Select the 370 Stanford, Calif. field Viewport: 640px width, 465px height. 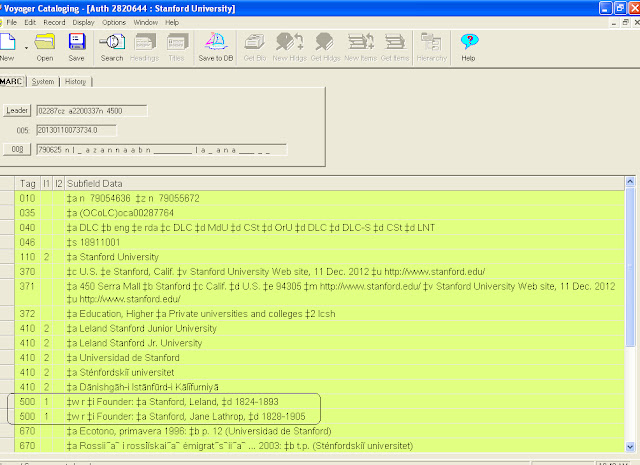click(x=344, y=272)
